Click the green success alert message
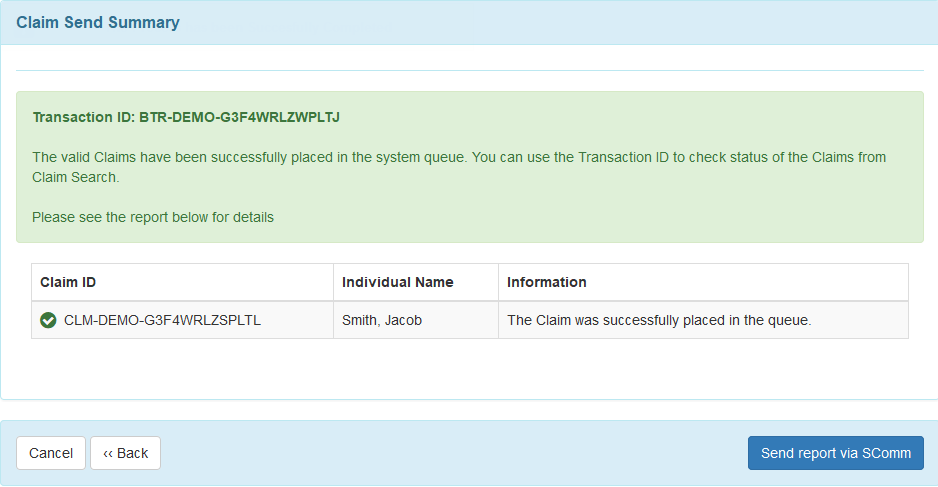938x487 pixels. (470, 167)
